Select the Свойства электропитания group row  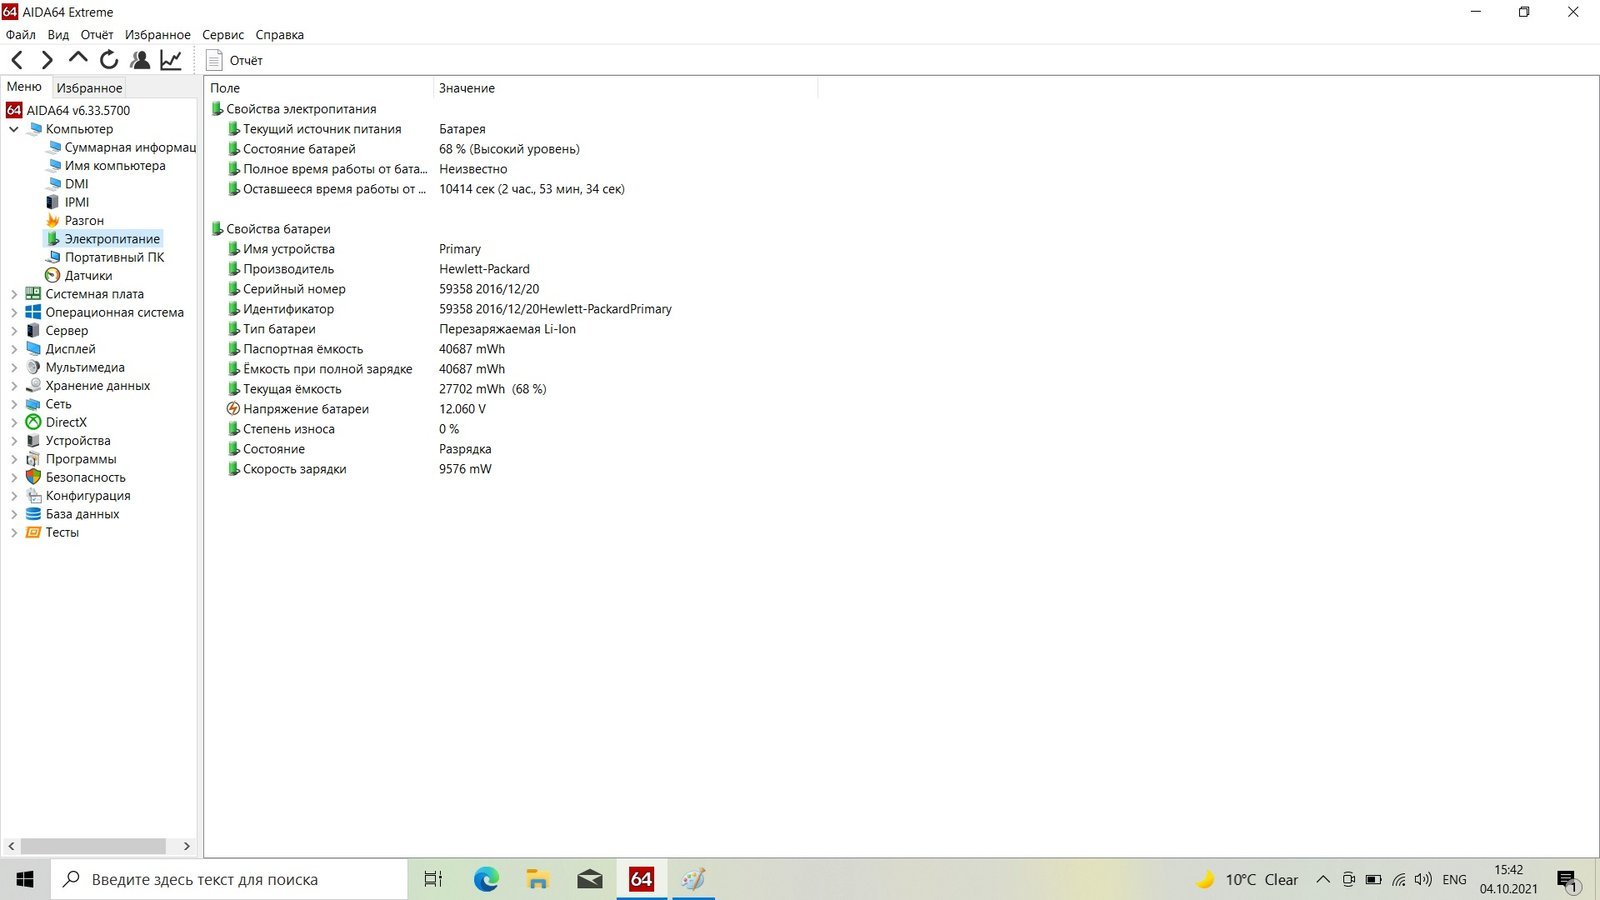[294, 109]
